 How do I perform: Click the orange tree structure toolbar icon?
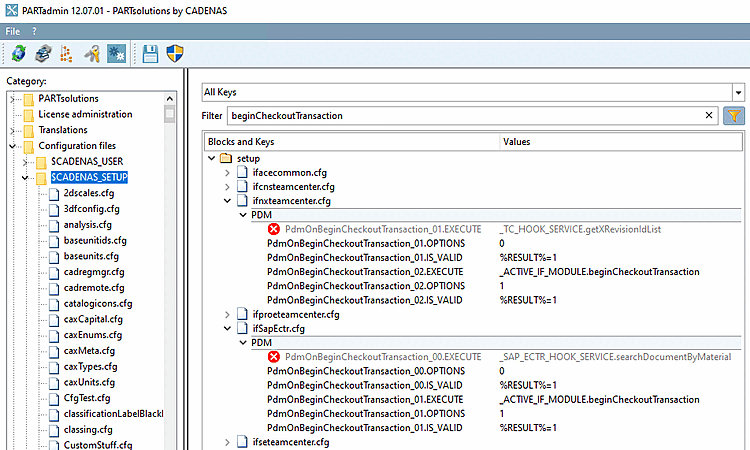67,54
